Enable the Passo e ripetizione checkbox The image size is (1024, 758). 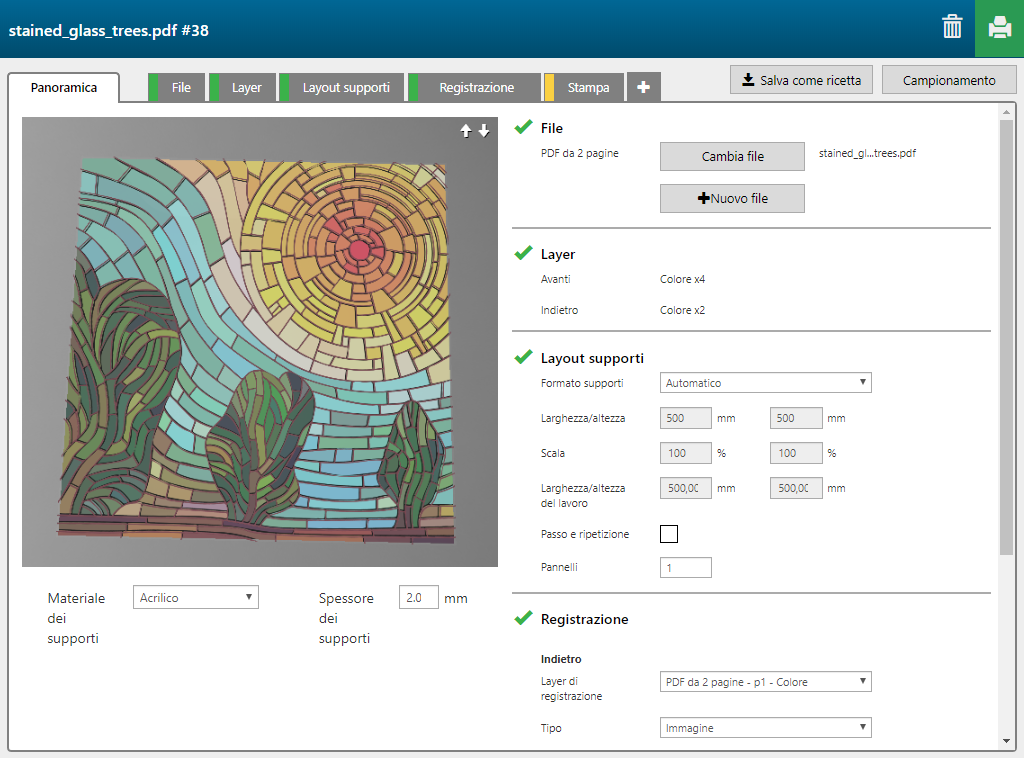(x=669, y=534)
